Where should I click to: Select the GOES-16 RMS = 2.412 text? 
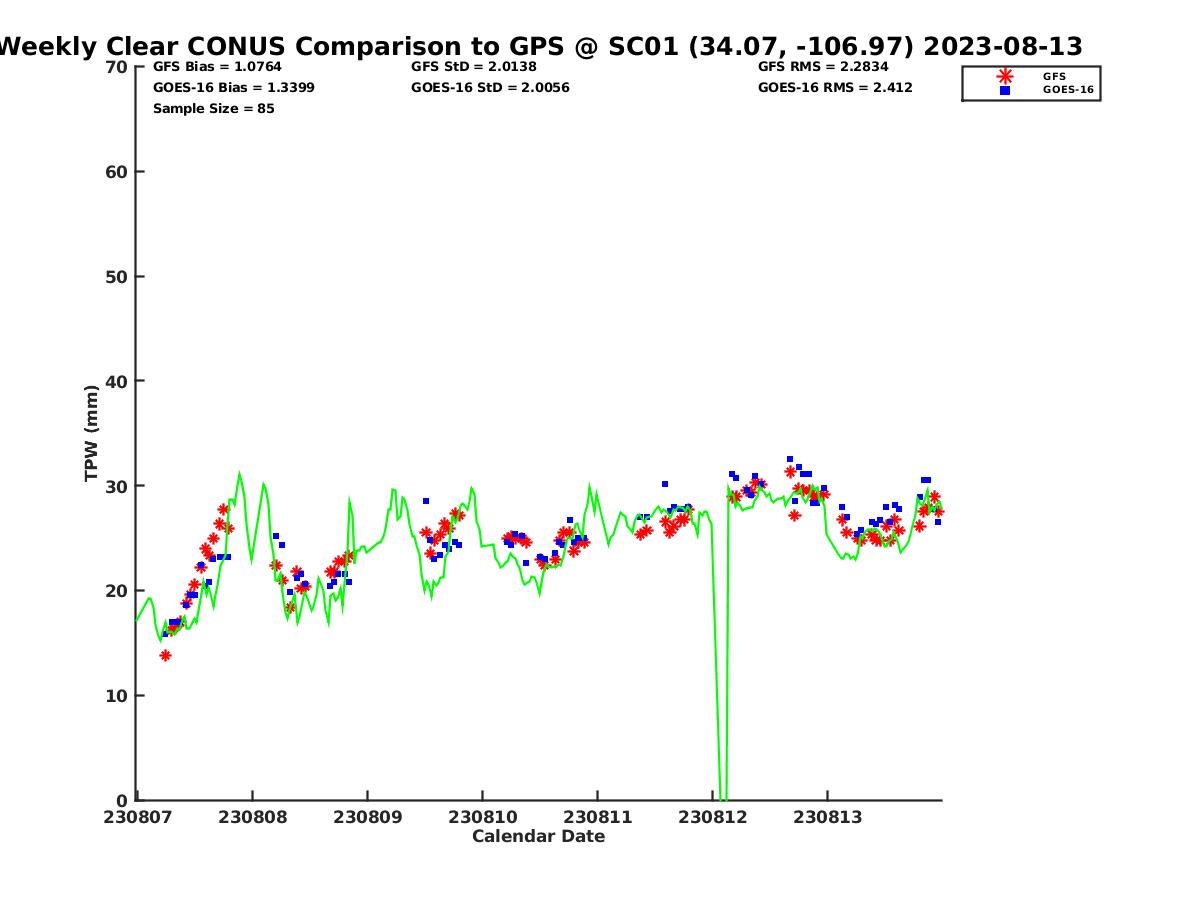point(835,88)
